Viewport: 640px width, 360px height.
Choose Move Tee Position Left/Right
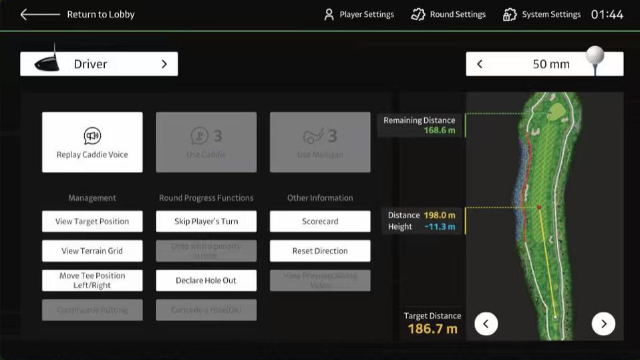92,280
